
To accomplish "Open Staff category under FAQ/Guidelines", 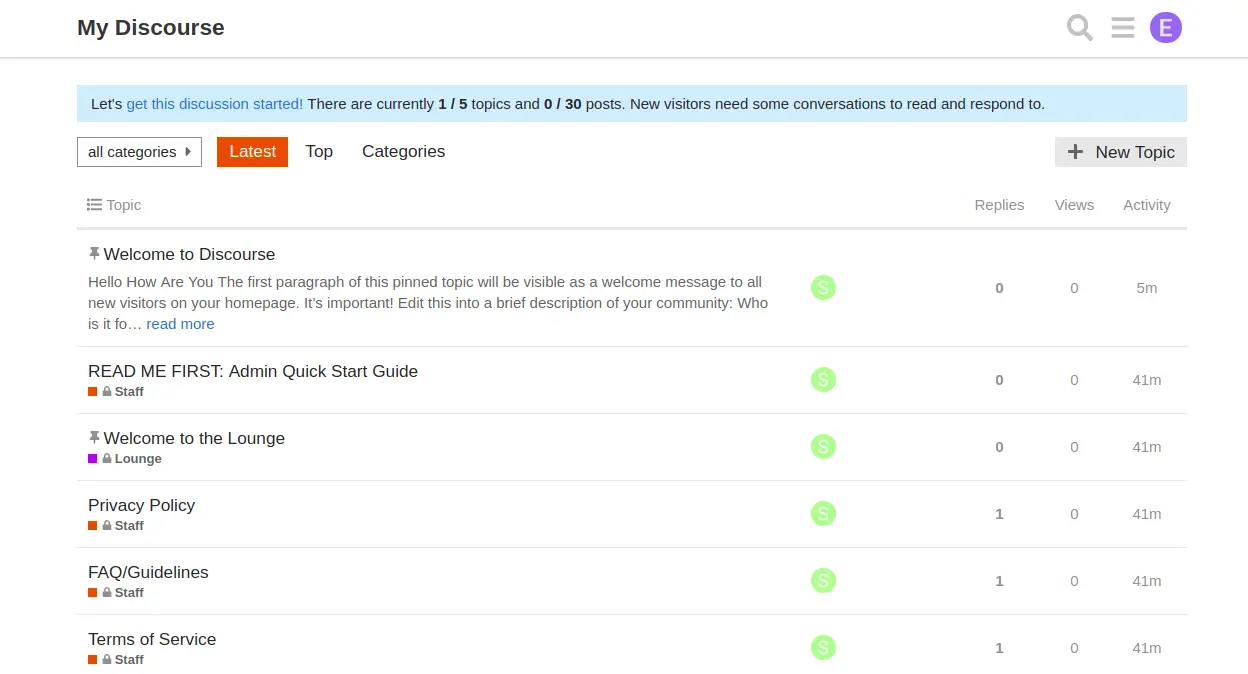I will 129,593.
